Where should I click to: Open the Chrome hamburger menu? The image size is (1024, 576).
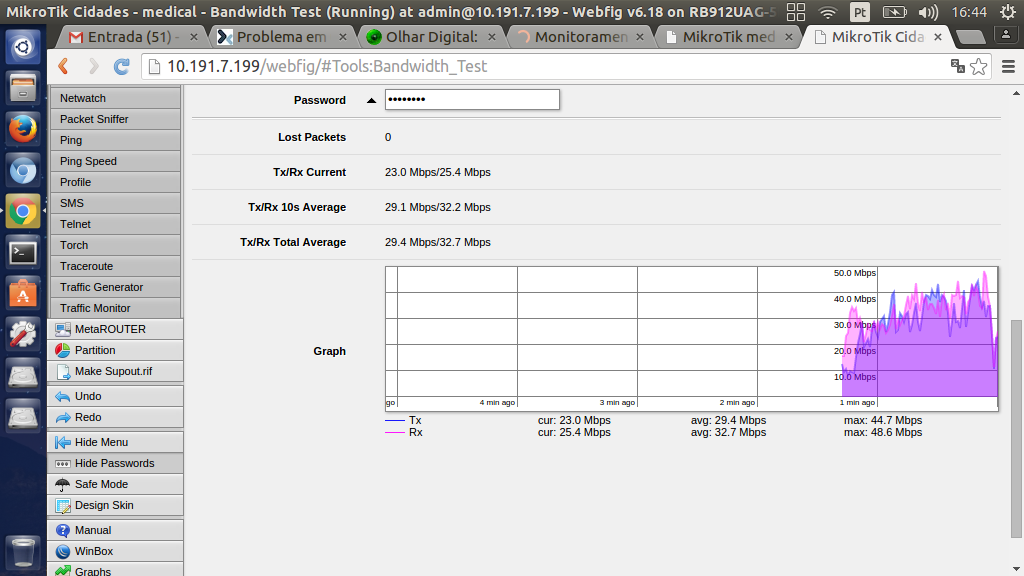click(1008, 66)
